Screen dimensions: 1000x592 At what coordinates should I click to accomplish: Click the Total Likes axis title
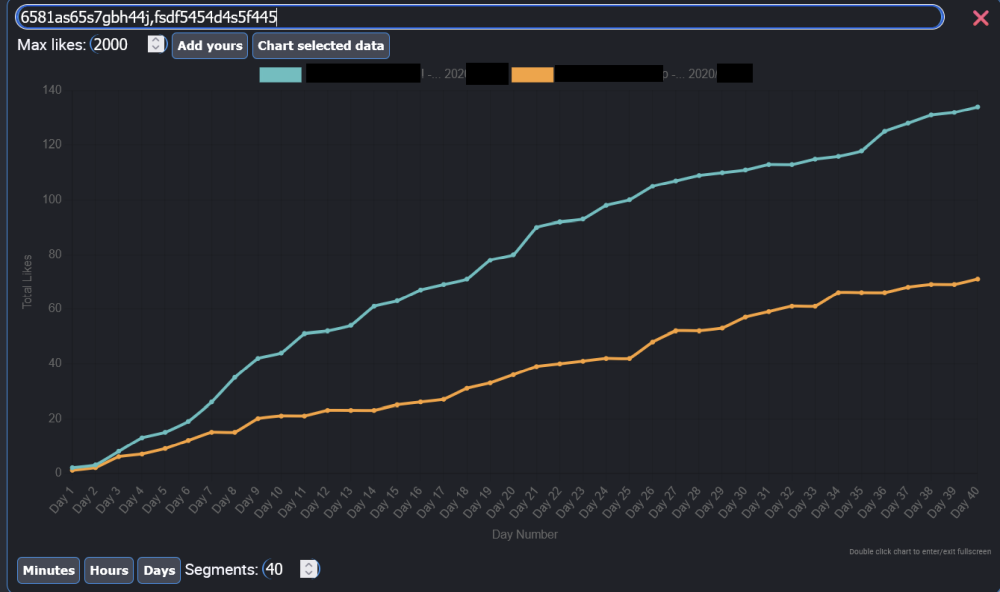point(27,281)
